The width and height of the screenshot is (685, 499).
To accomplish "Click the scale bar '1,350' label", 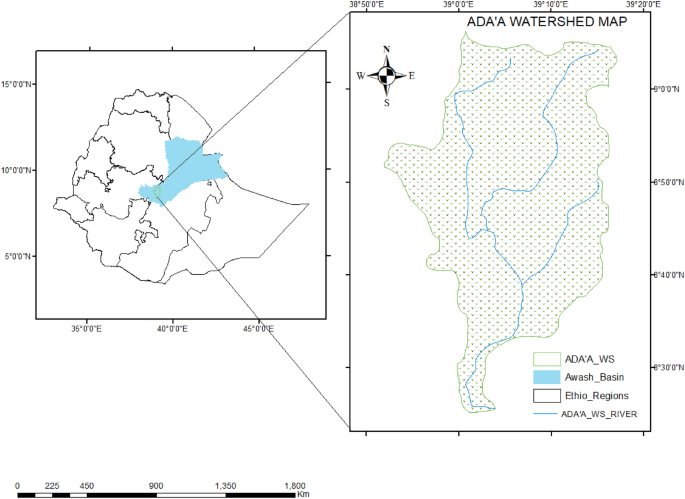I will tap(225, 486).
